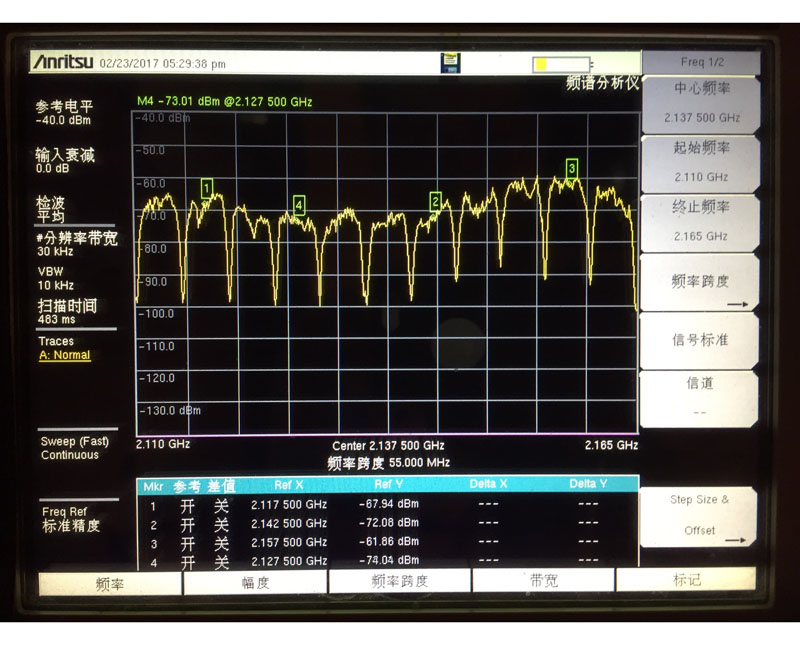Click 关 for marker 3 row

tap(221, 544)
